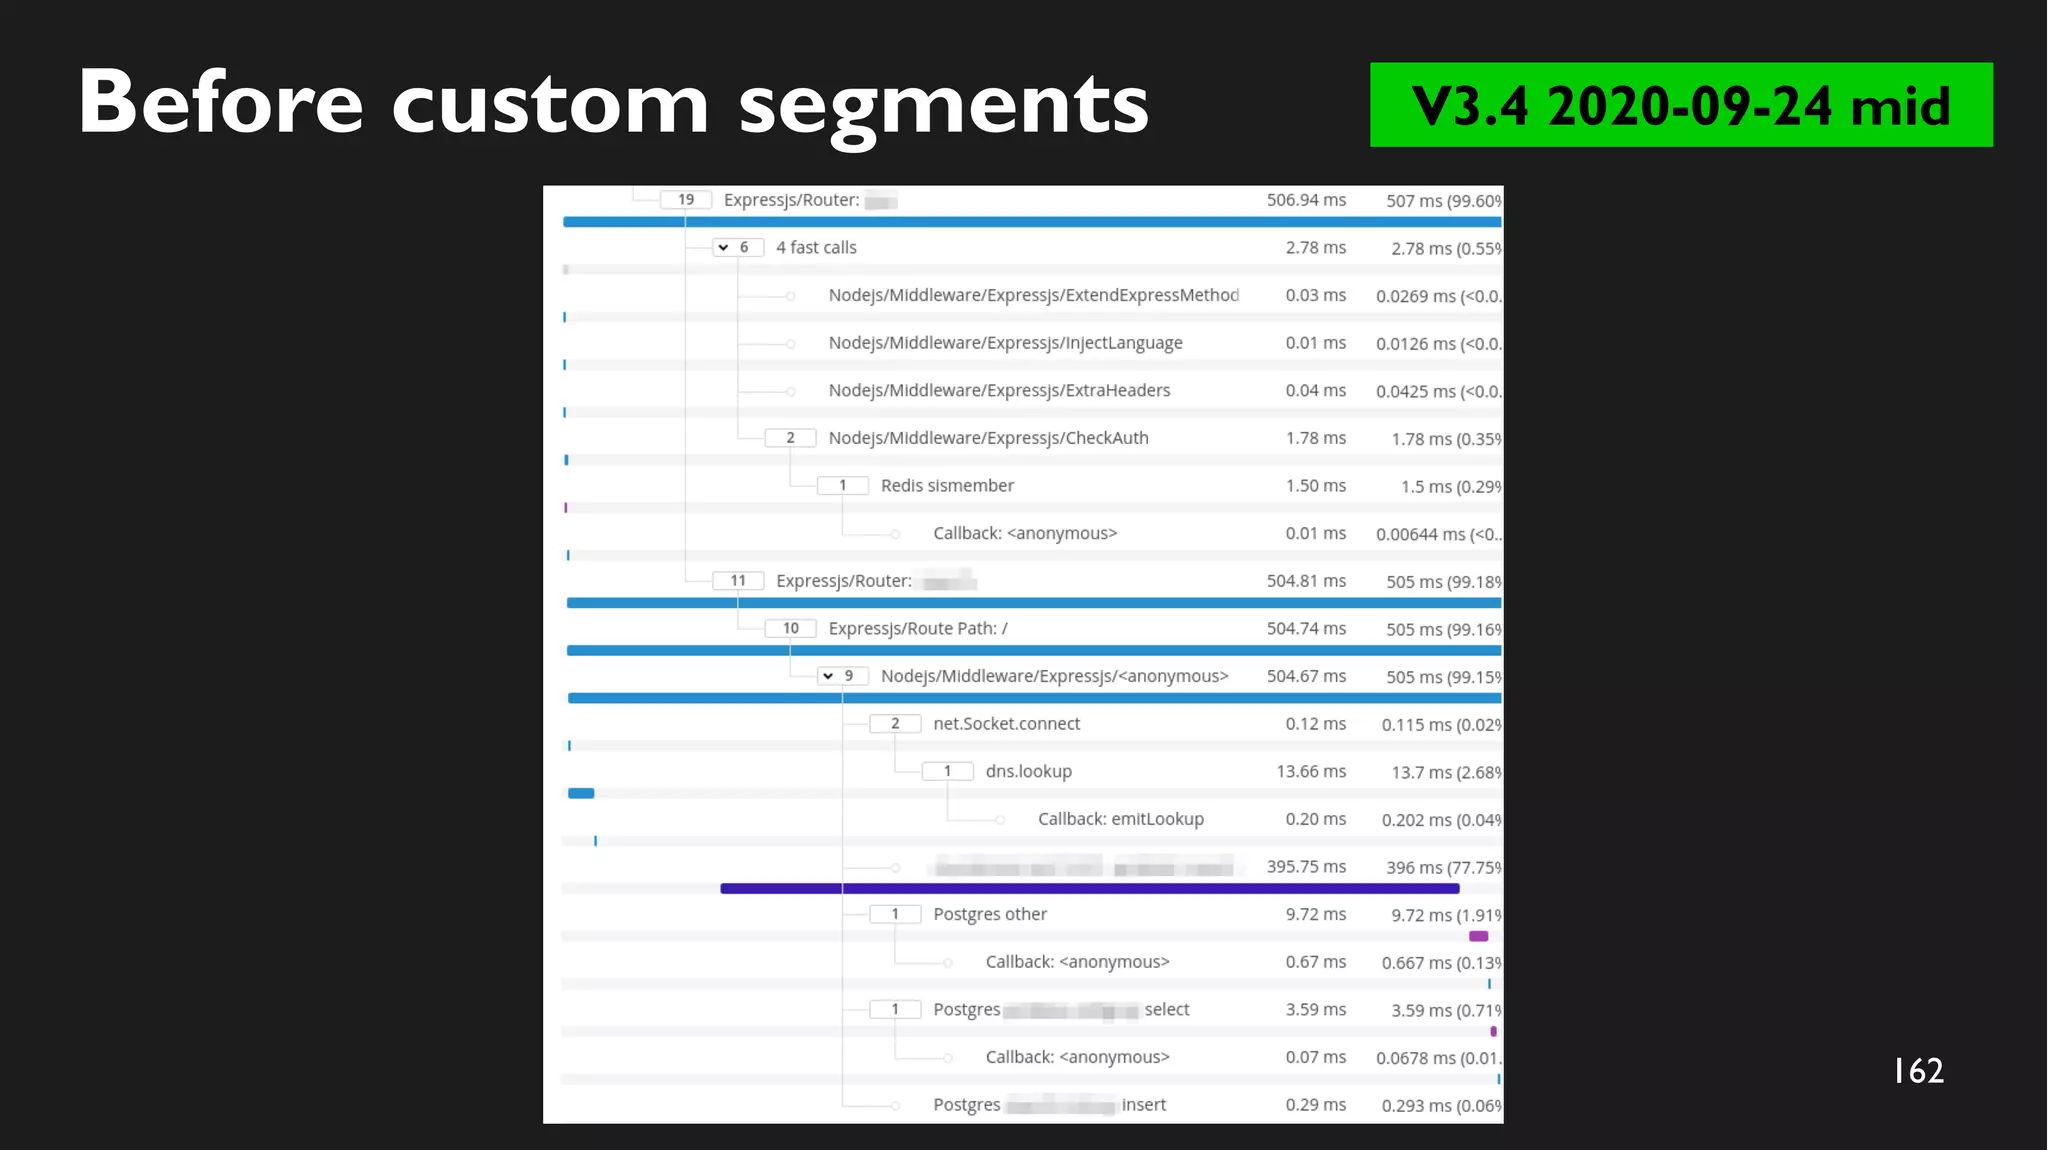Screen dimensions: 2048x1150
Task: Collapse the '4 fast calls' node chevron
Action: [723, 247]
